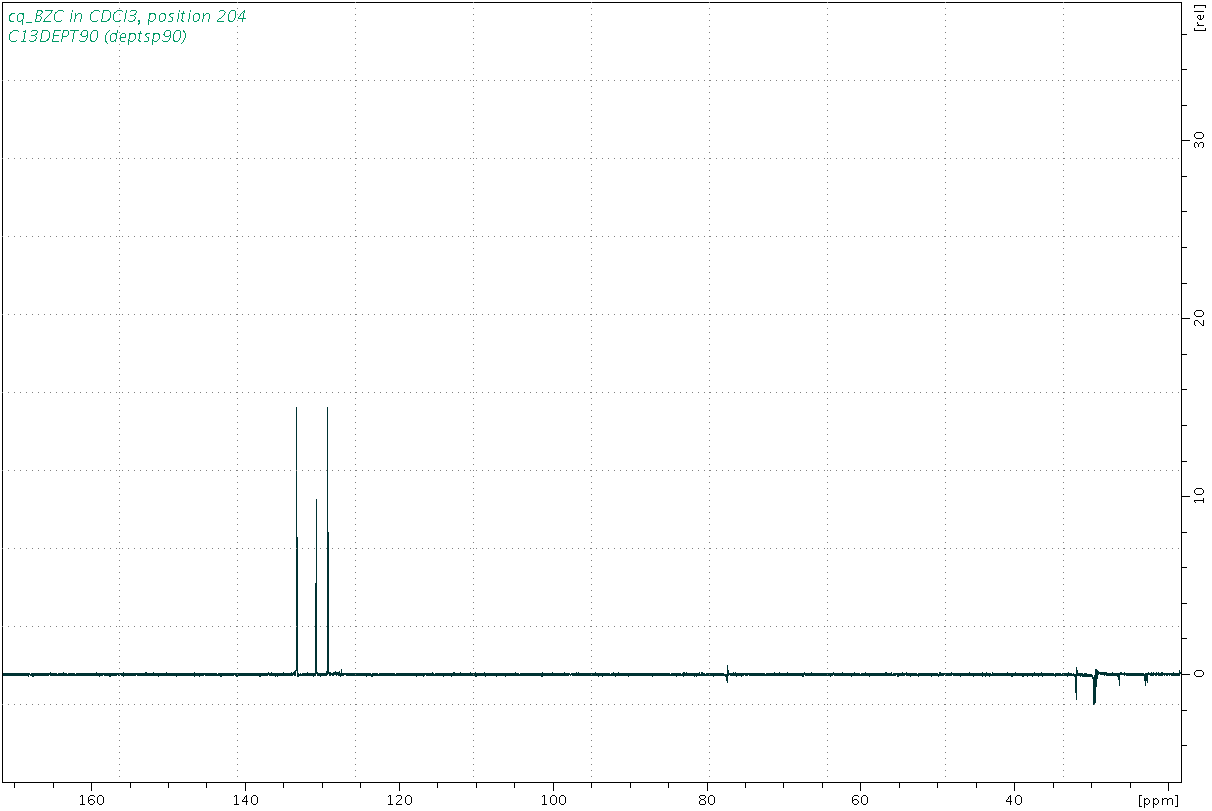Click the 20 intensity axis label
Image resolution: width=1212 pixels, height=811 pixels.
[x=1198, y=319]
